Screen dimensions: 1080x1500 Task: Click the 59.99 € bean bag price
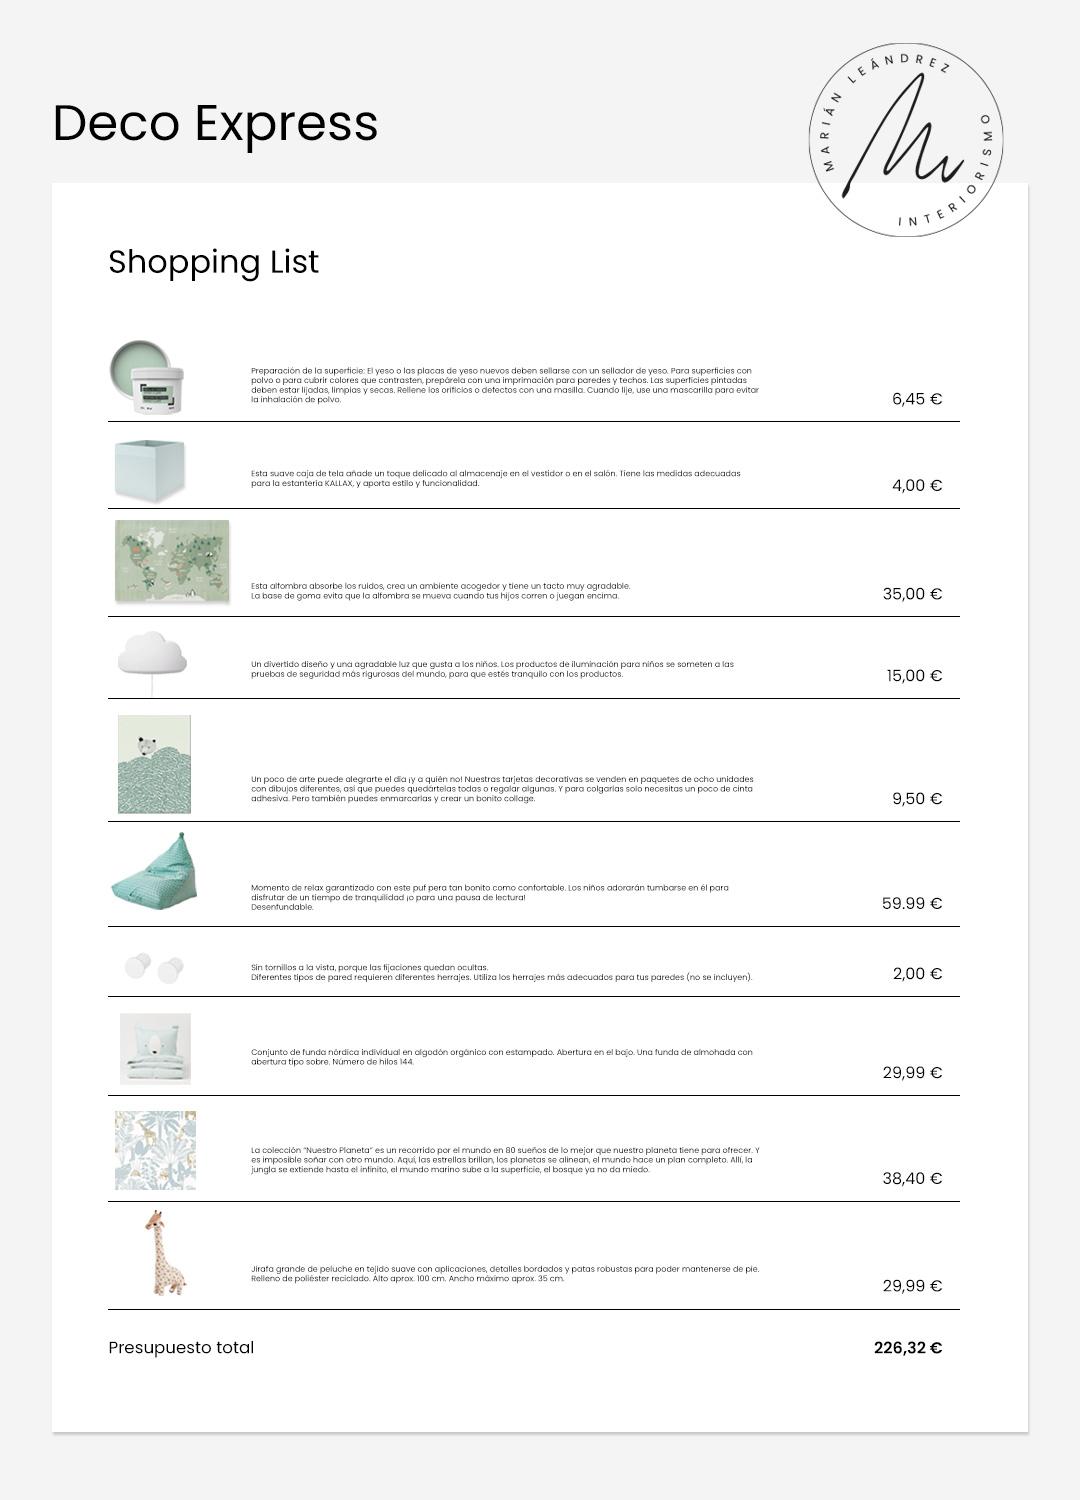tap(911, 904)
